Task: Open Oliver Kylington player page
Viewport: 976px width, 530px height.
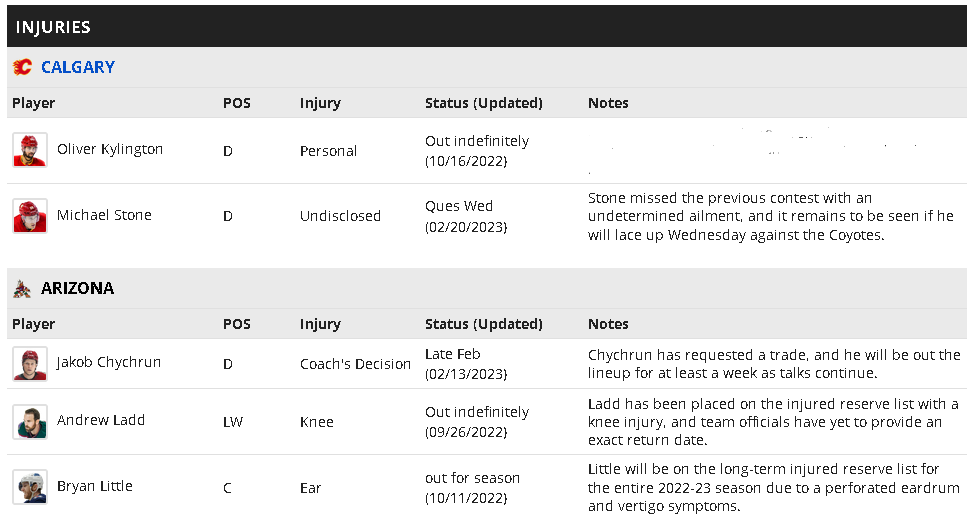Action: pyautogui.click(x=110, y=149)
